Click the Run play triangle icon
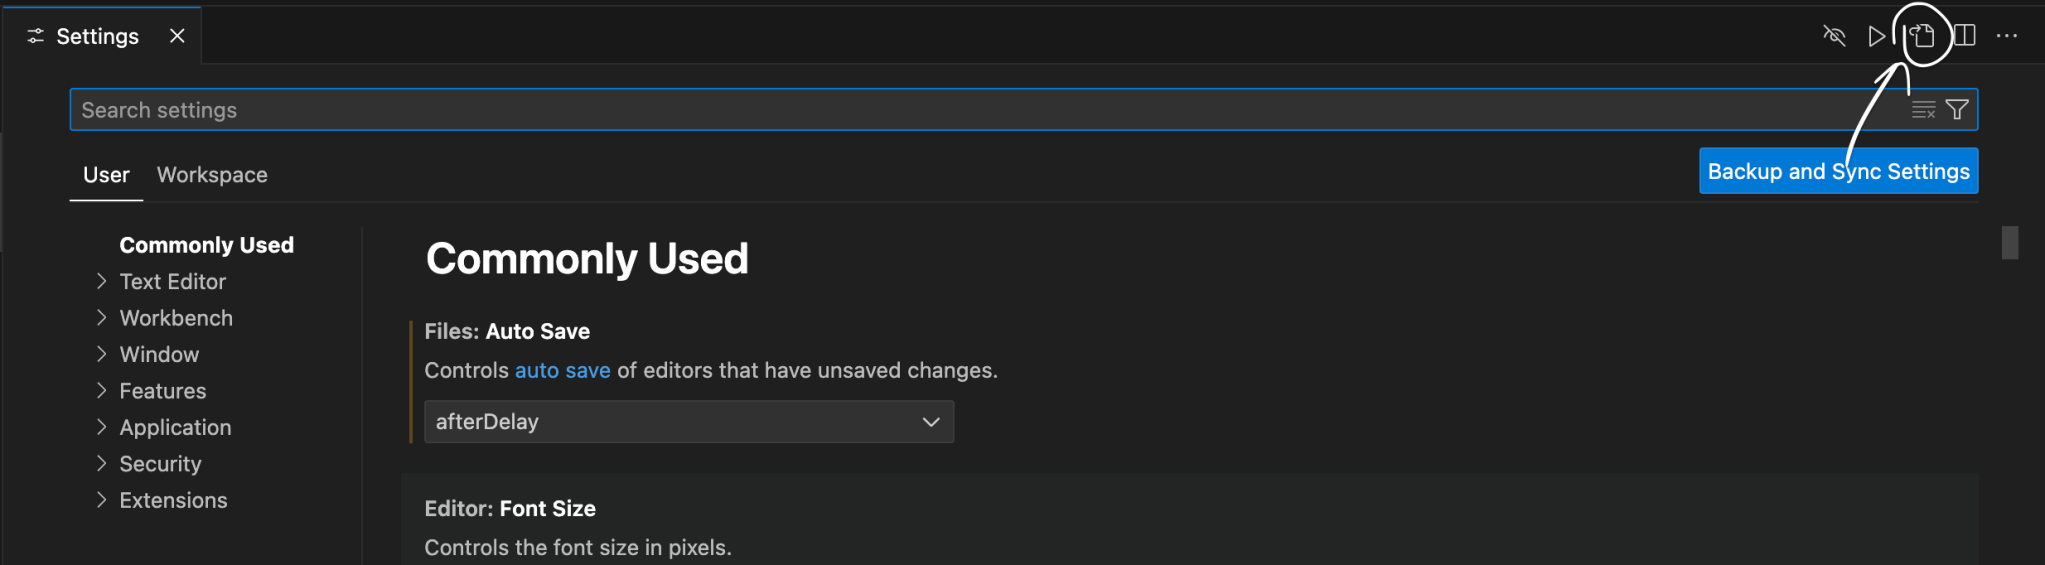This screenshot has height=565, width=2045. (1877, 36)
